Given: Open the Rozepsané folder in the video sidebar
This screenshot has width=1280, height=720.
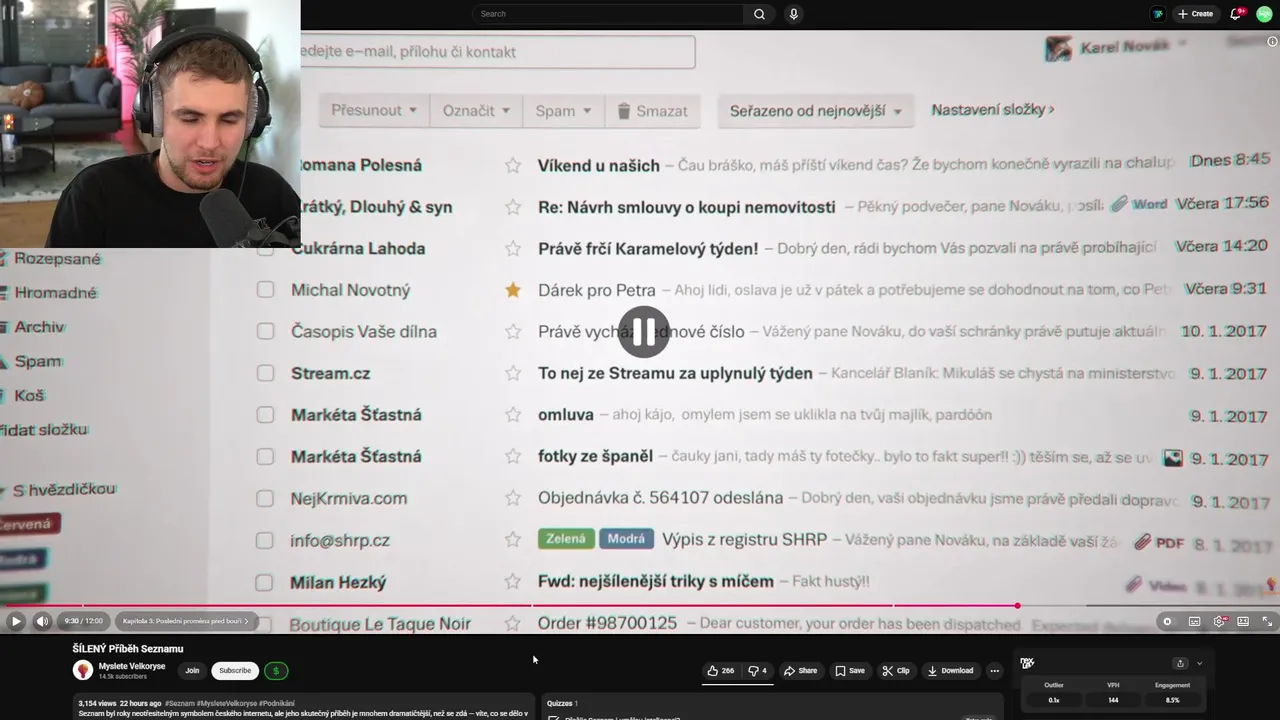Looking at the screenshot, I should [57, 259].
